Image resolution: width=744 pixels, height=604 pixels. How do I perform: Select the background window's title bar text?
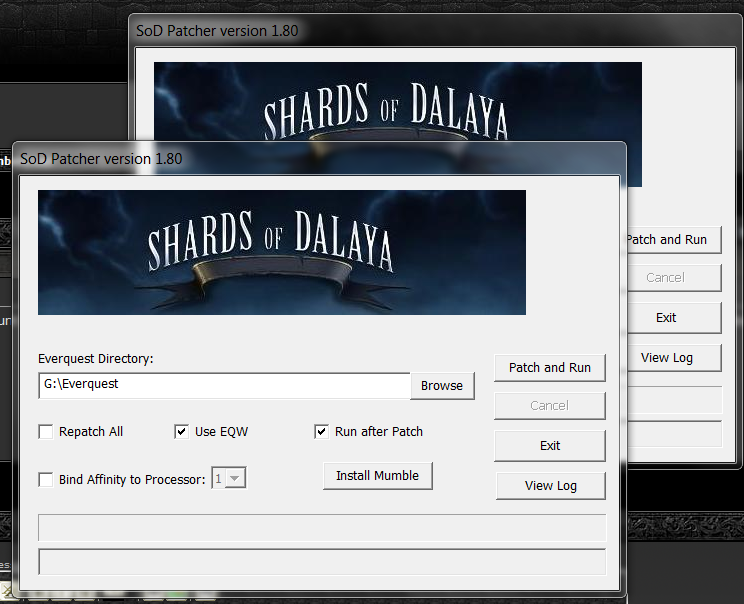pyautogui.click(x=217, y=31)
